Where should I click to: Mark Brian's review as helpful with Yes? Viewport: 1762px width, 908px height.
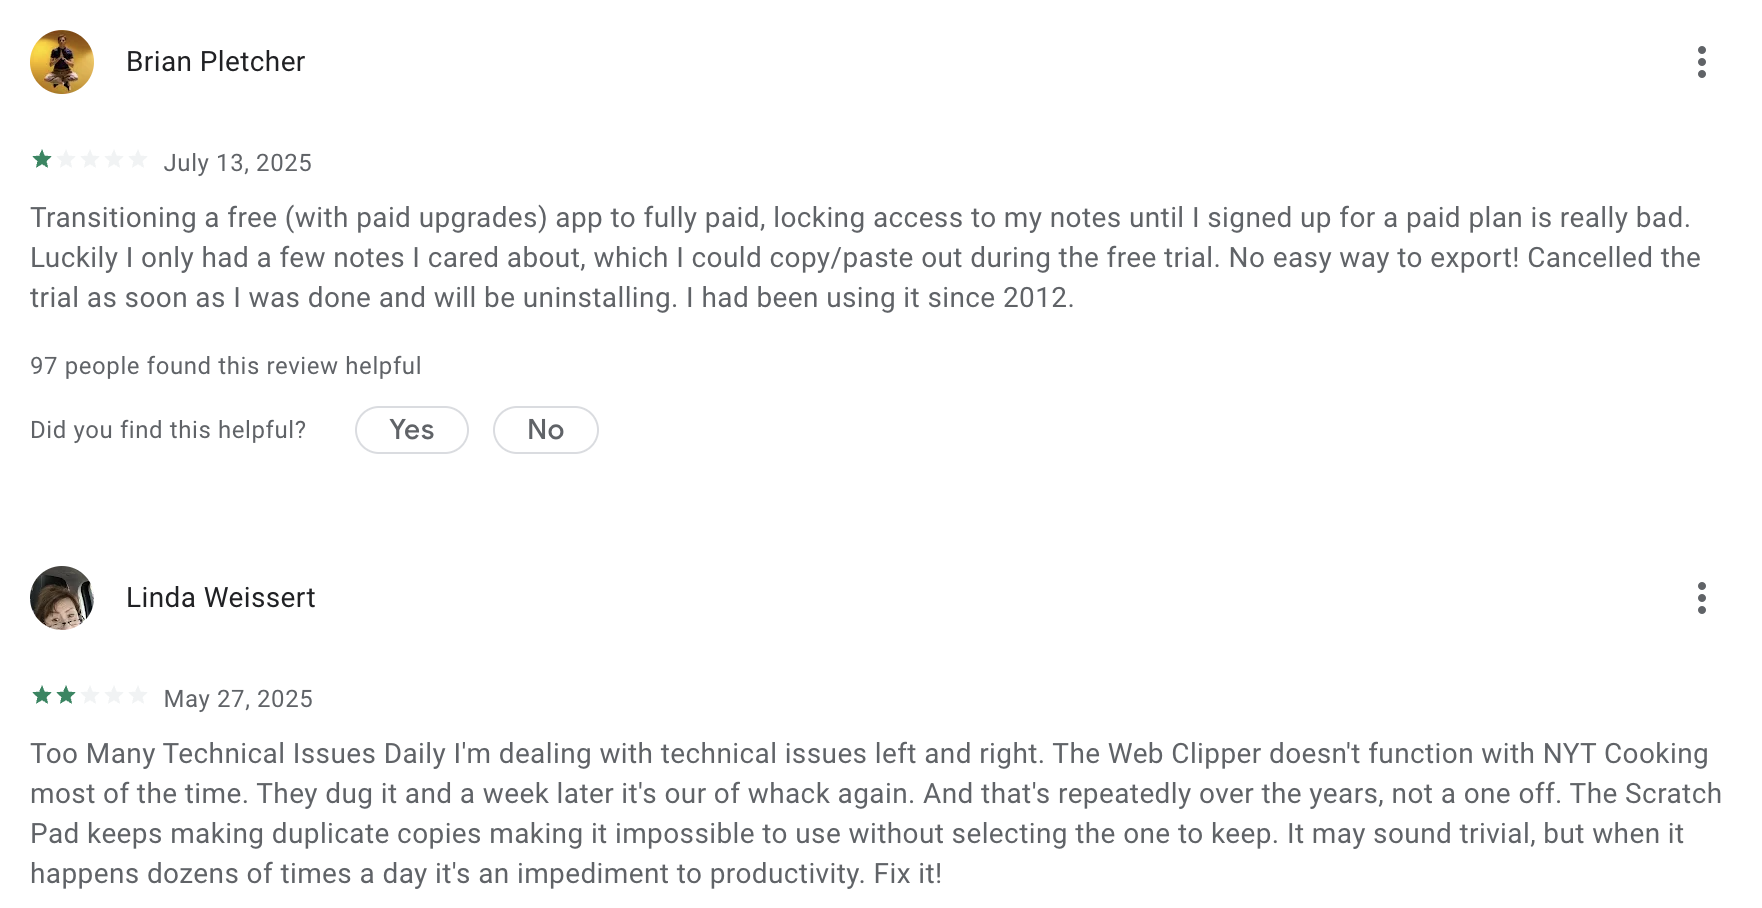(411, 429)
